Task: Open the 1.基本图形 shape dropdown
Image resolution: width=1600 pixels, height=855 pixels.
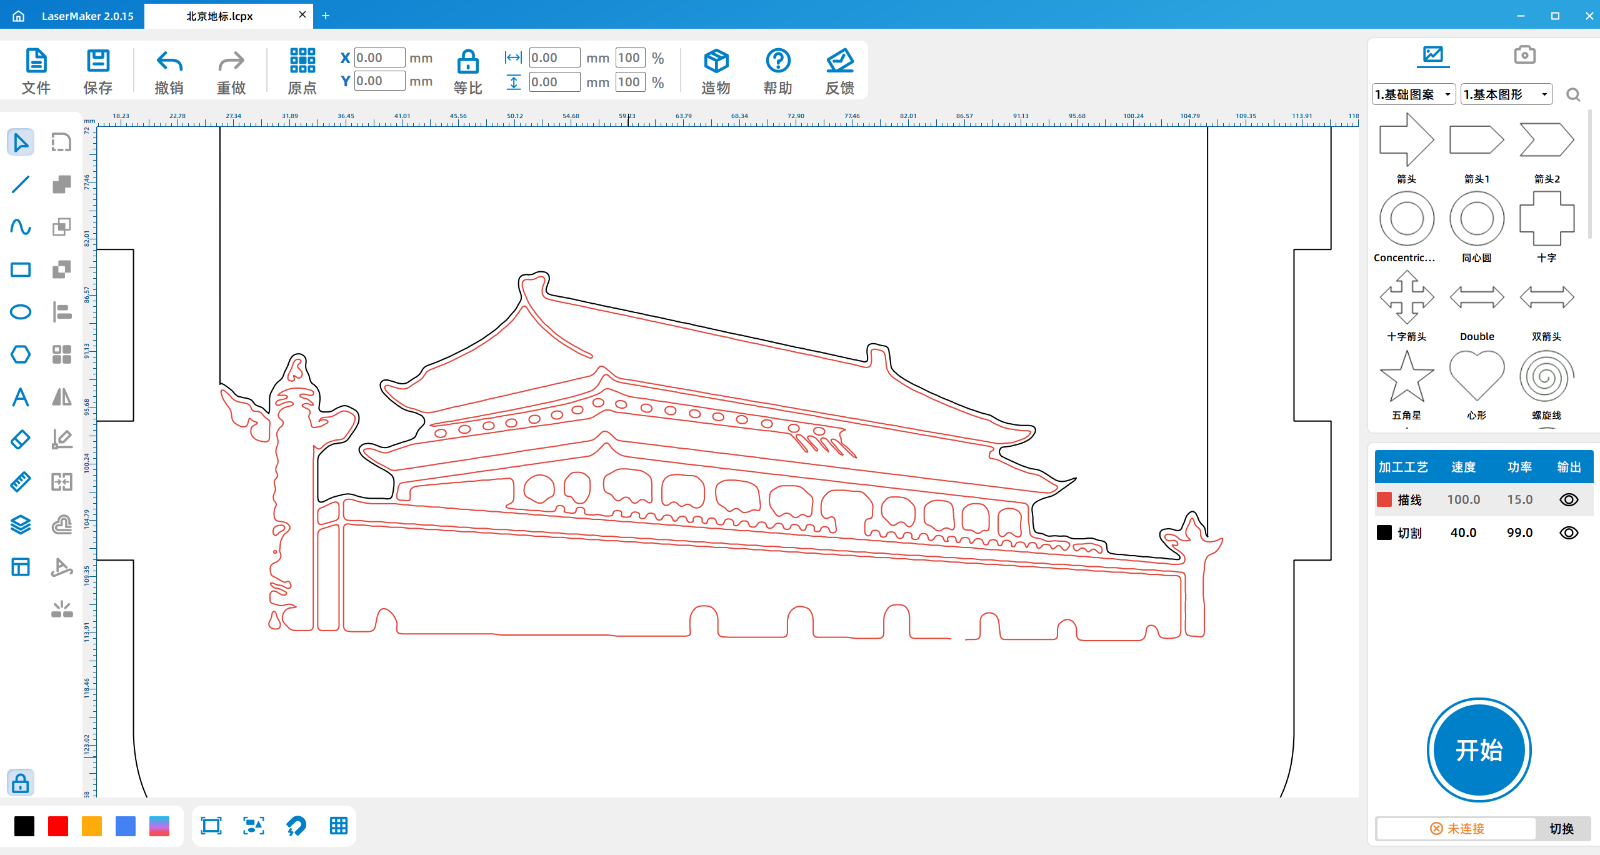Action: point(1505,94)
